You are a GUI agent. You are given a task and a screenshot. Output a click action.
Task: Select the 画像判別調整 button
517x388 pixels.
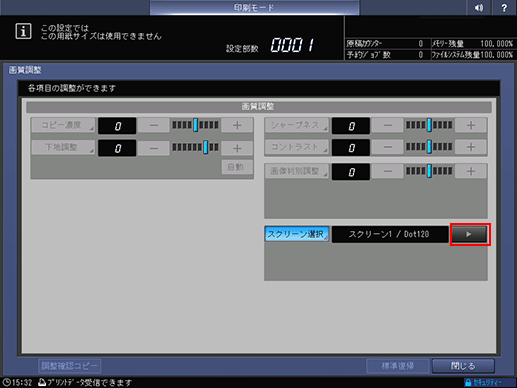pyautogui.click(x=297, y=171)
